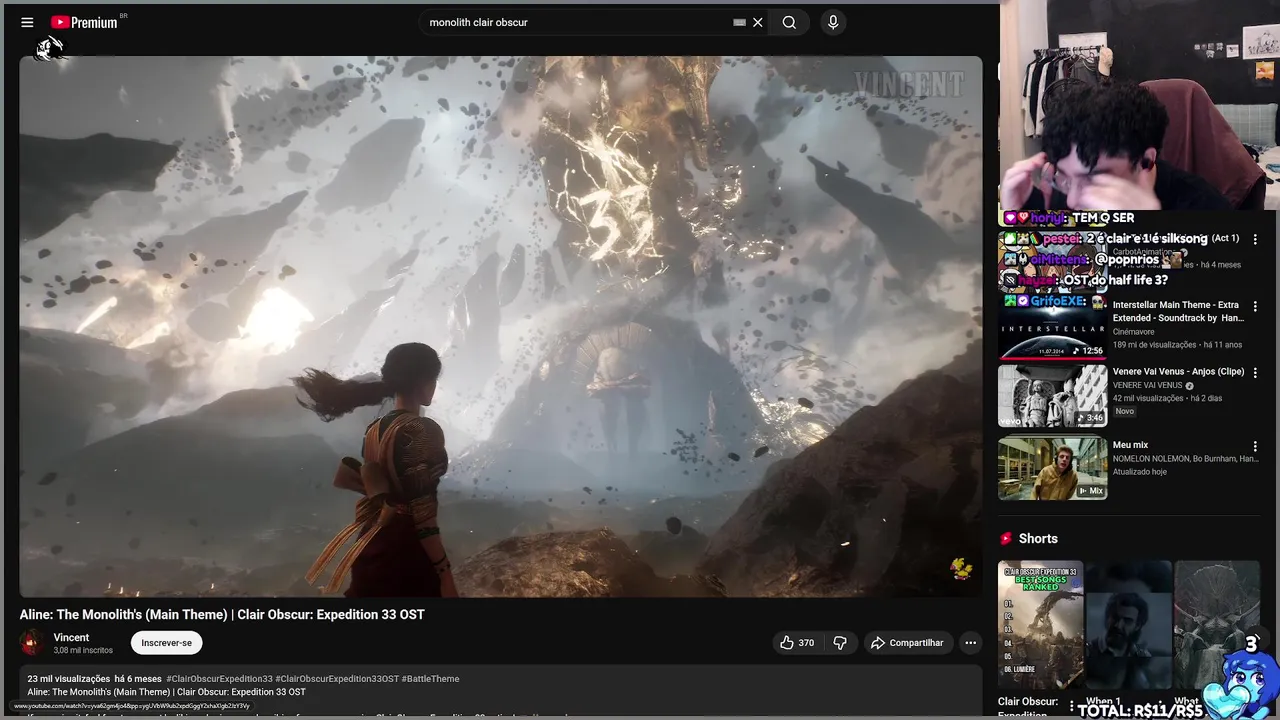The image size is (1280, 720).
Task: Play the Interstellar thumbnail with 12:56 duration
Action: [1052, 329]
